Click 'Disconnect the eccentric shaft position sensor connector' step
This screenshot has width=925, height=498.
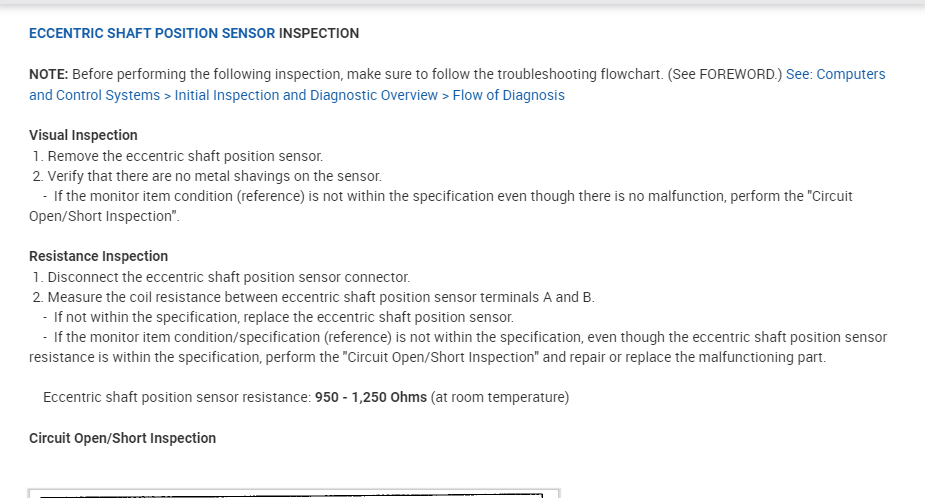(228, 277)
